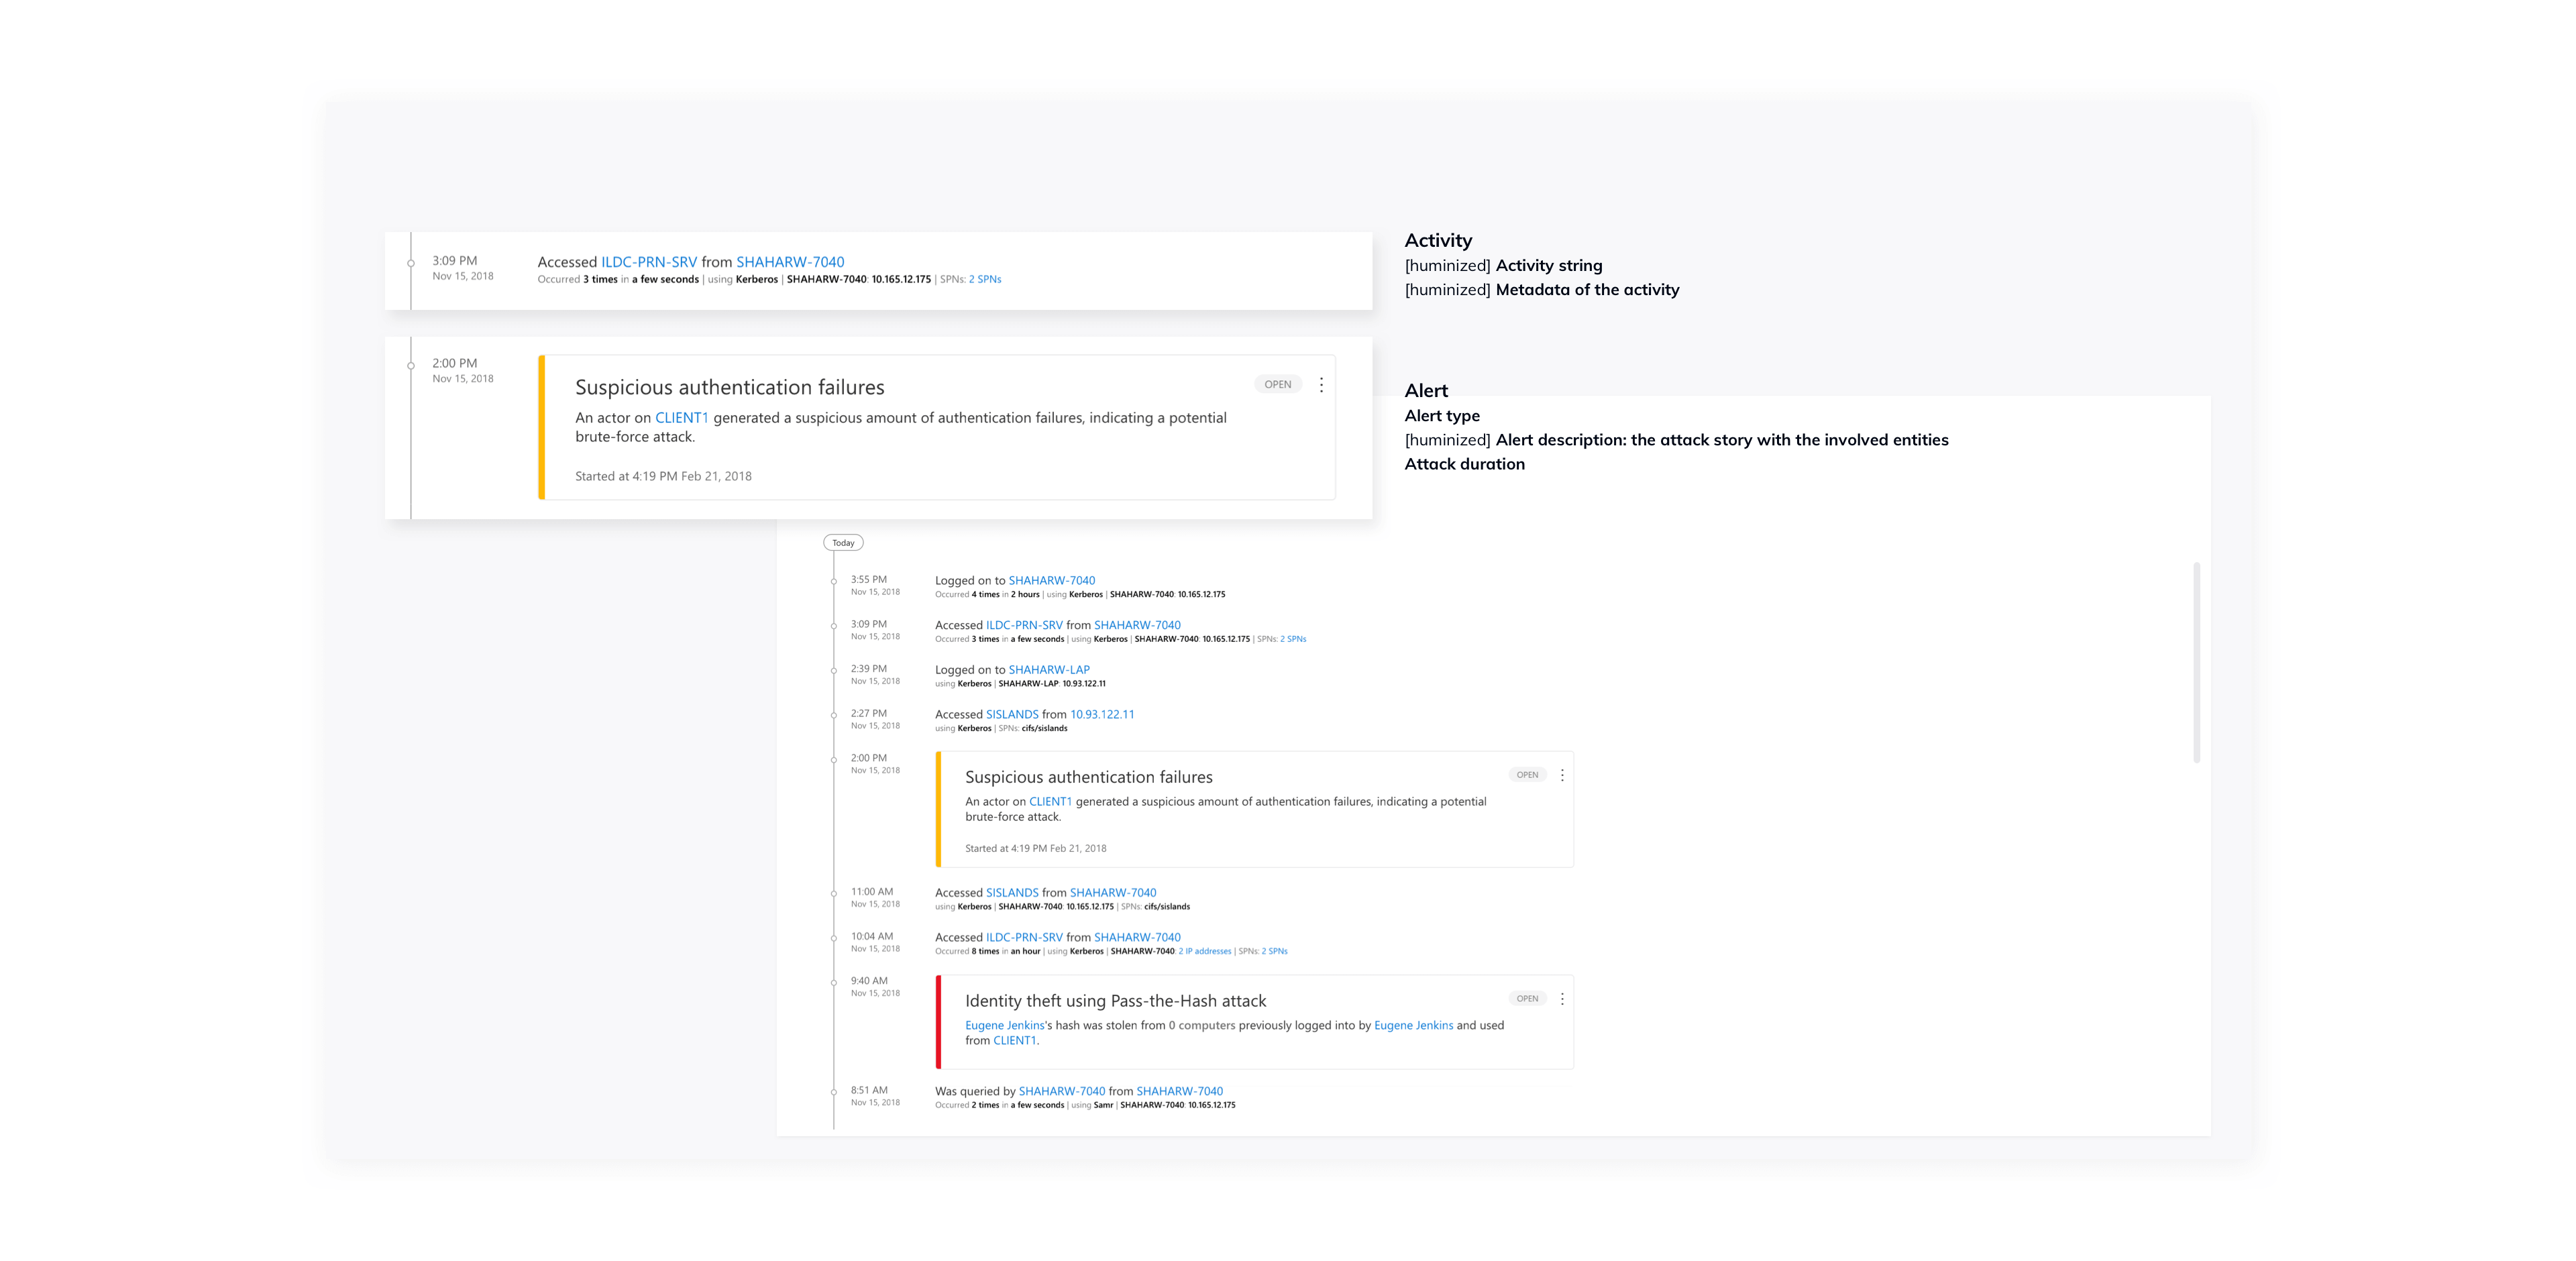The height and width of the screenshot is (1261, 2576).
Task: Expand the 2 SPNs on the 3:09 PM timeline event
Action: tap(1293, 639)
